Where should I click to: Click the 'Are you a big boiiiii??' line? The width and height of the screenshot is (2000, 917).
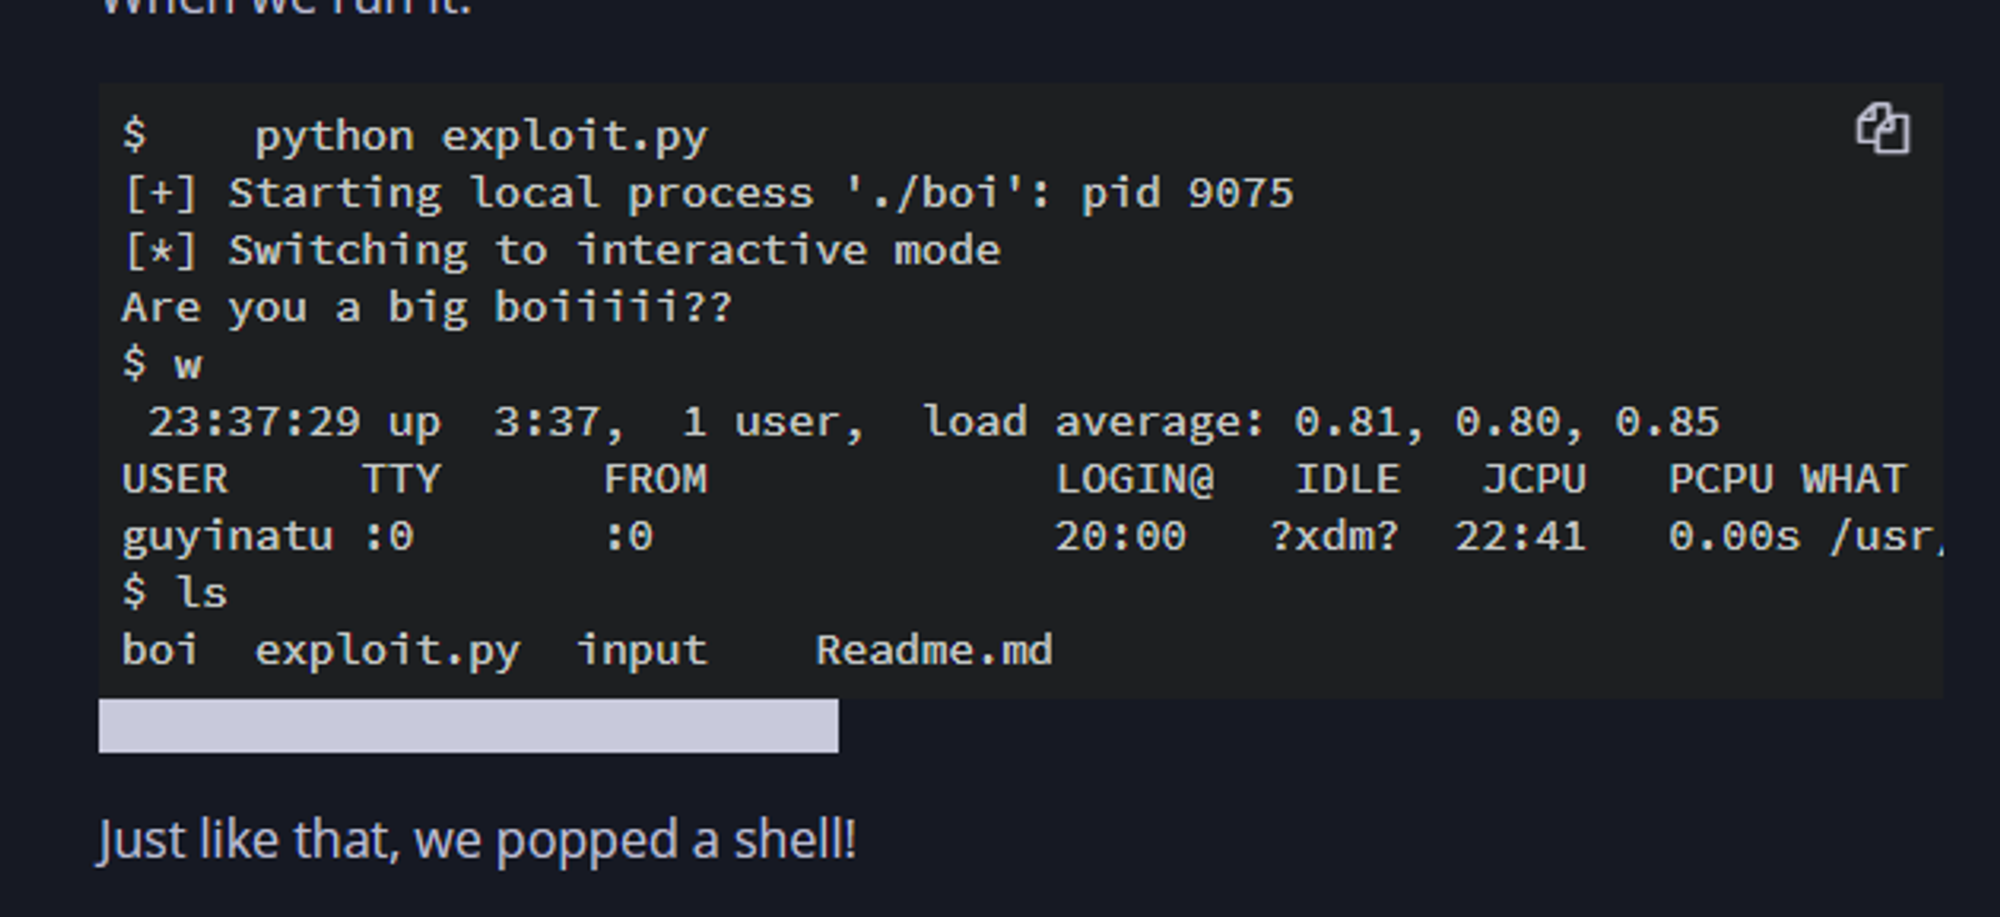(427, 308)
